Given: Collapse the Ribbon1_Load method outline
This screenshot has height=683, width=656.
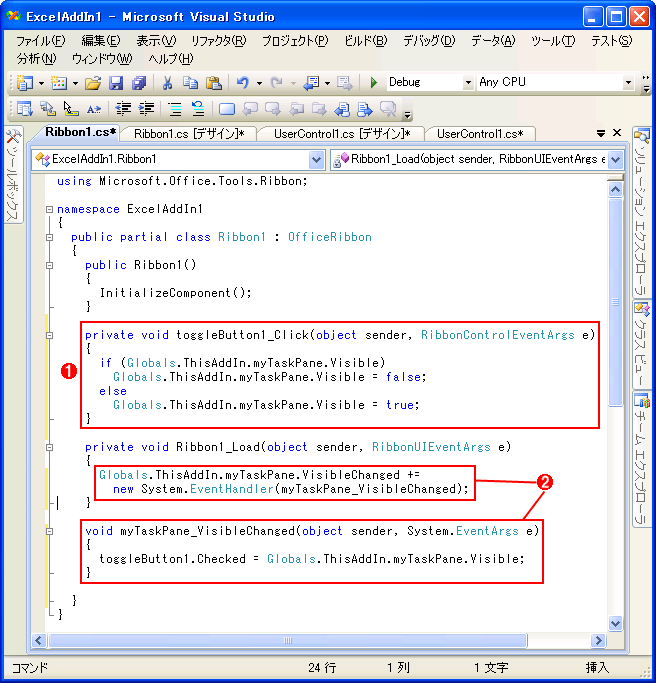Looking at the screenshot, I should [x=50, y=447].
